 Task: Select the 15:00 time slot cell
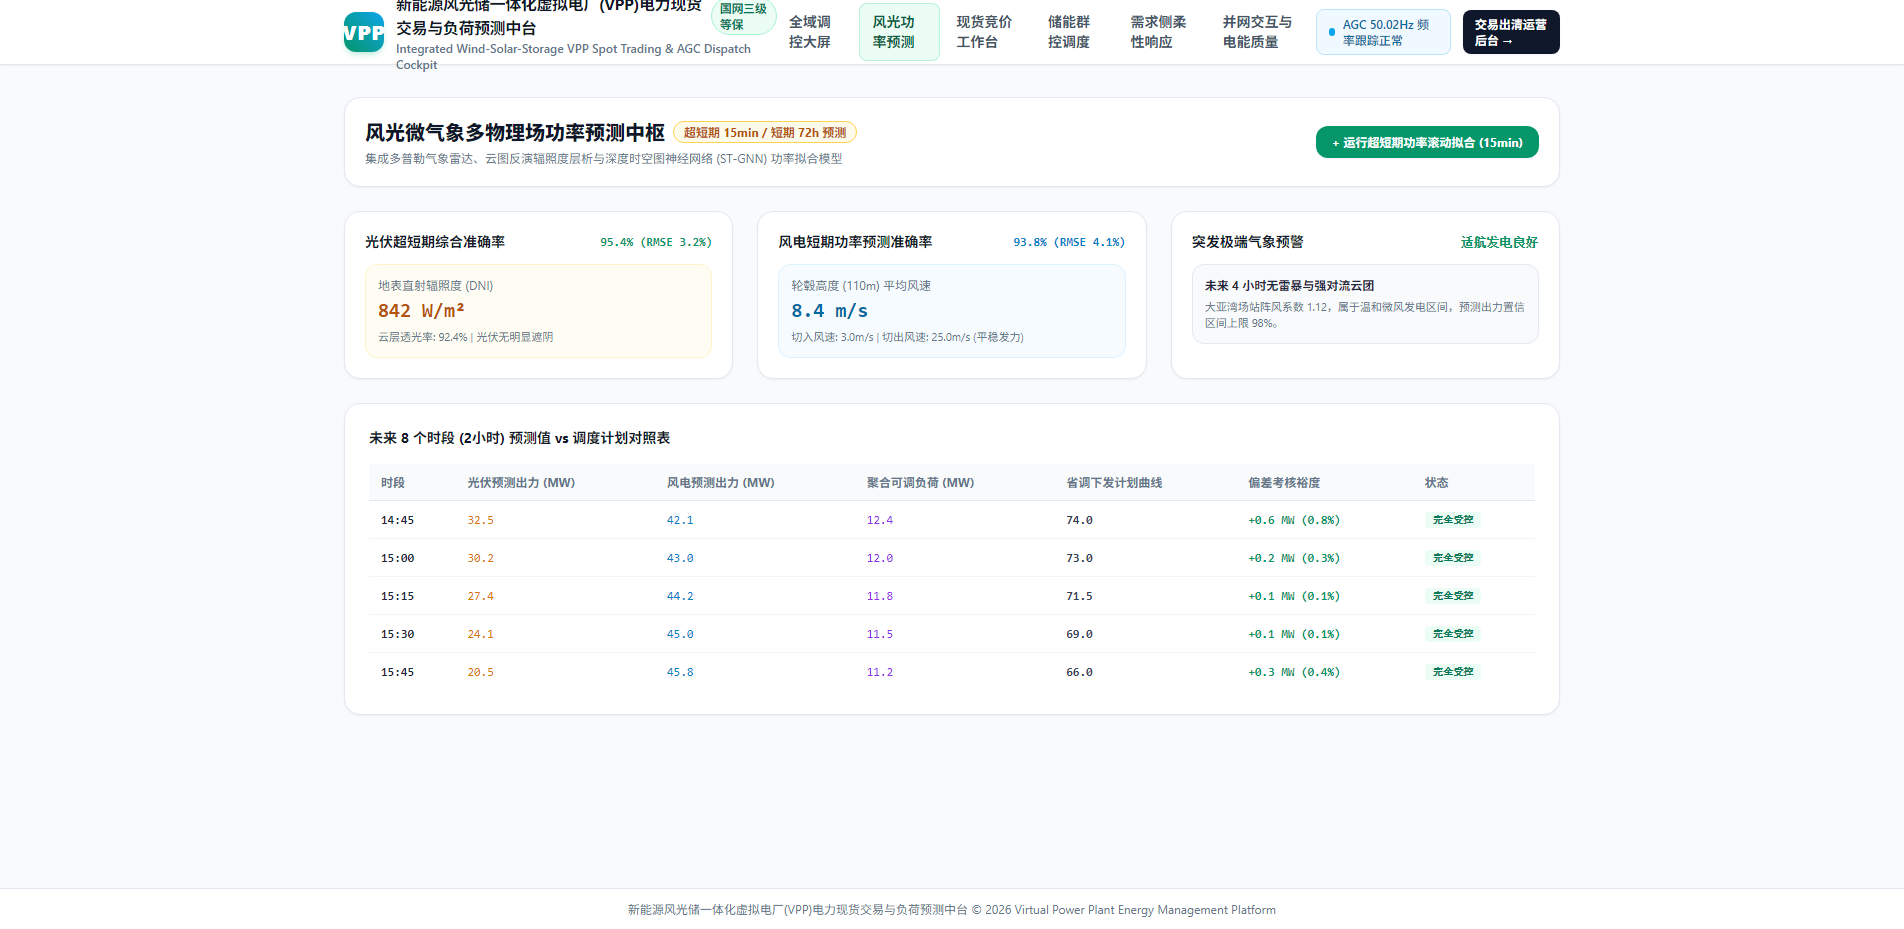point(397,558)
